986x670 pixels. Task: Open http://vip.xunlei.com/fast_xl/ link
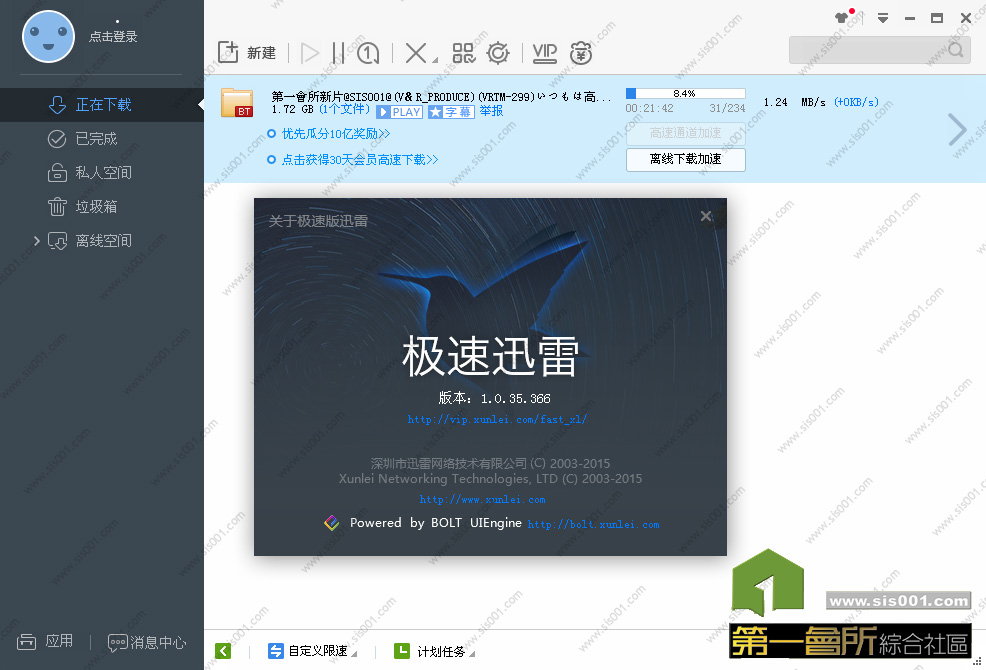click(497, 419)
